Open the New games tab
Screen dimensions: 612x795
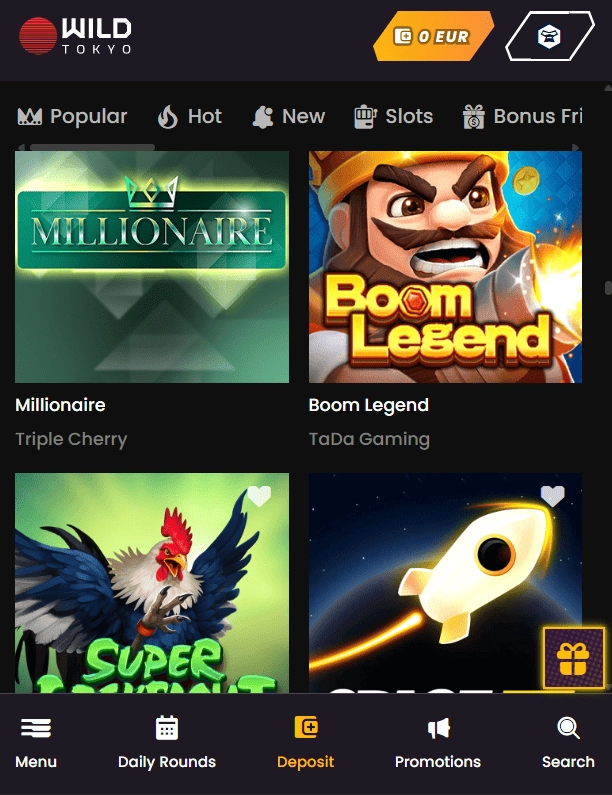(x=288, y=117)
